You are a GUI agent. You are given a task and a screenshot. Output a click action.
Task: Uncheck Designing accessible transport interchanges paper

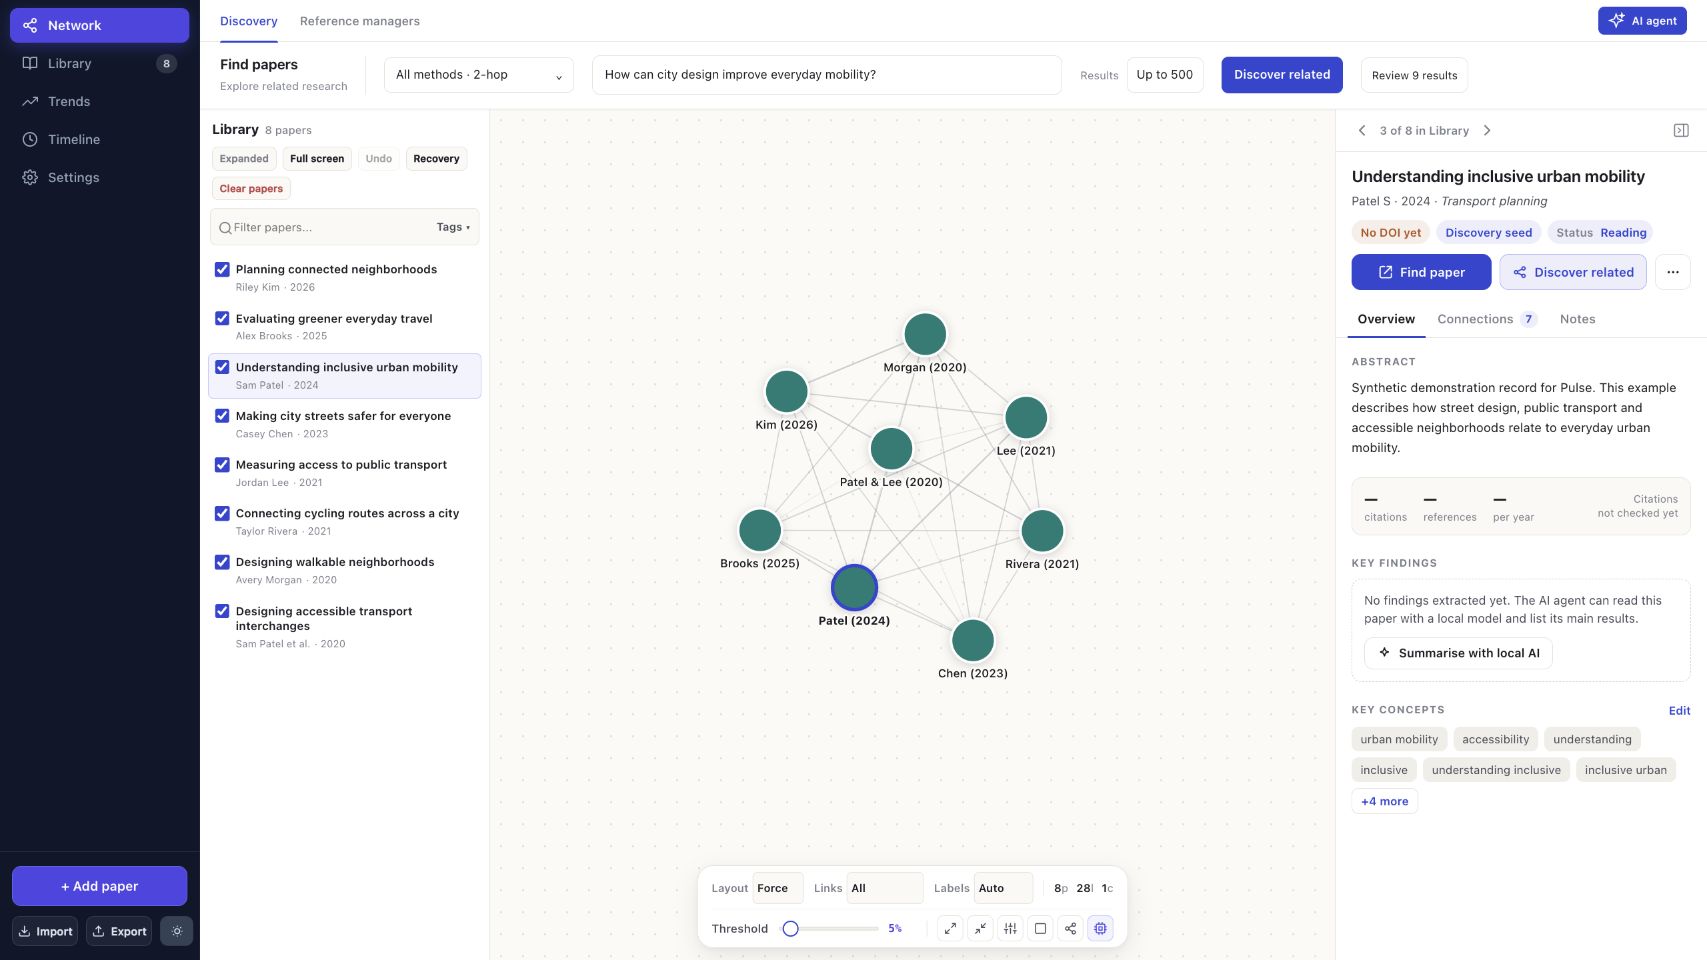click(222, 611)
